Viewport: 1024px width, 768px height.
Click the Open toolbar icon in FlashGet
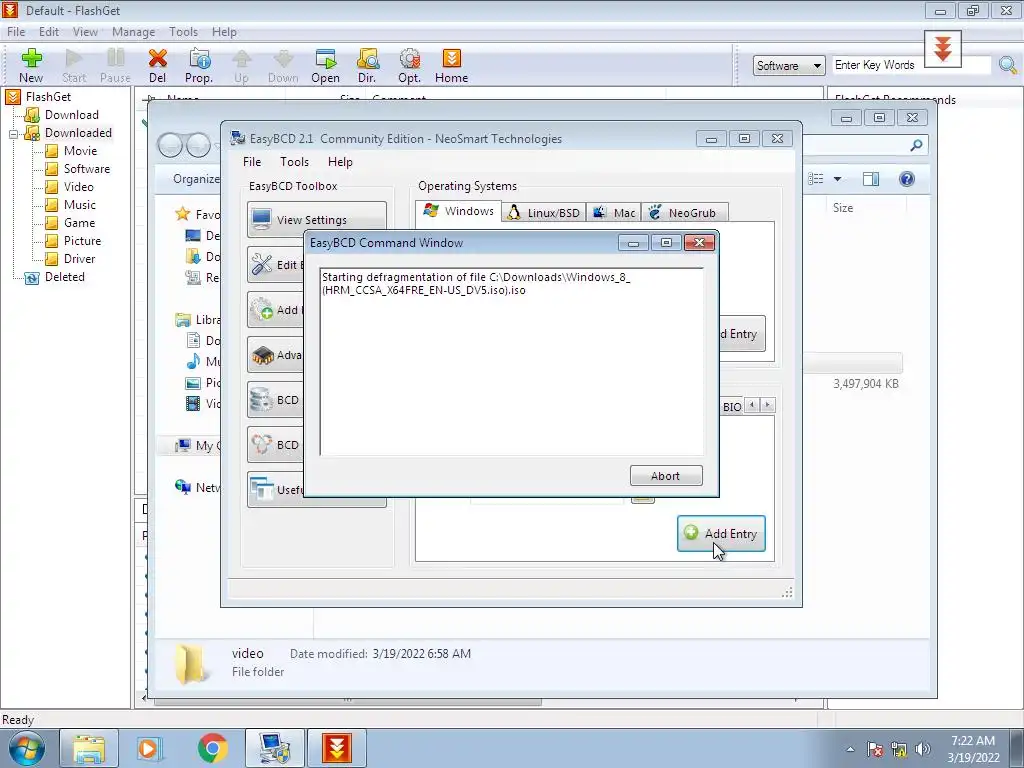click(325, 65)
